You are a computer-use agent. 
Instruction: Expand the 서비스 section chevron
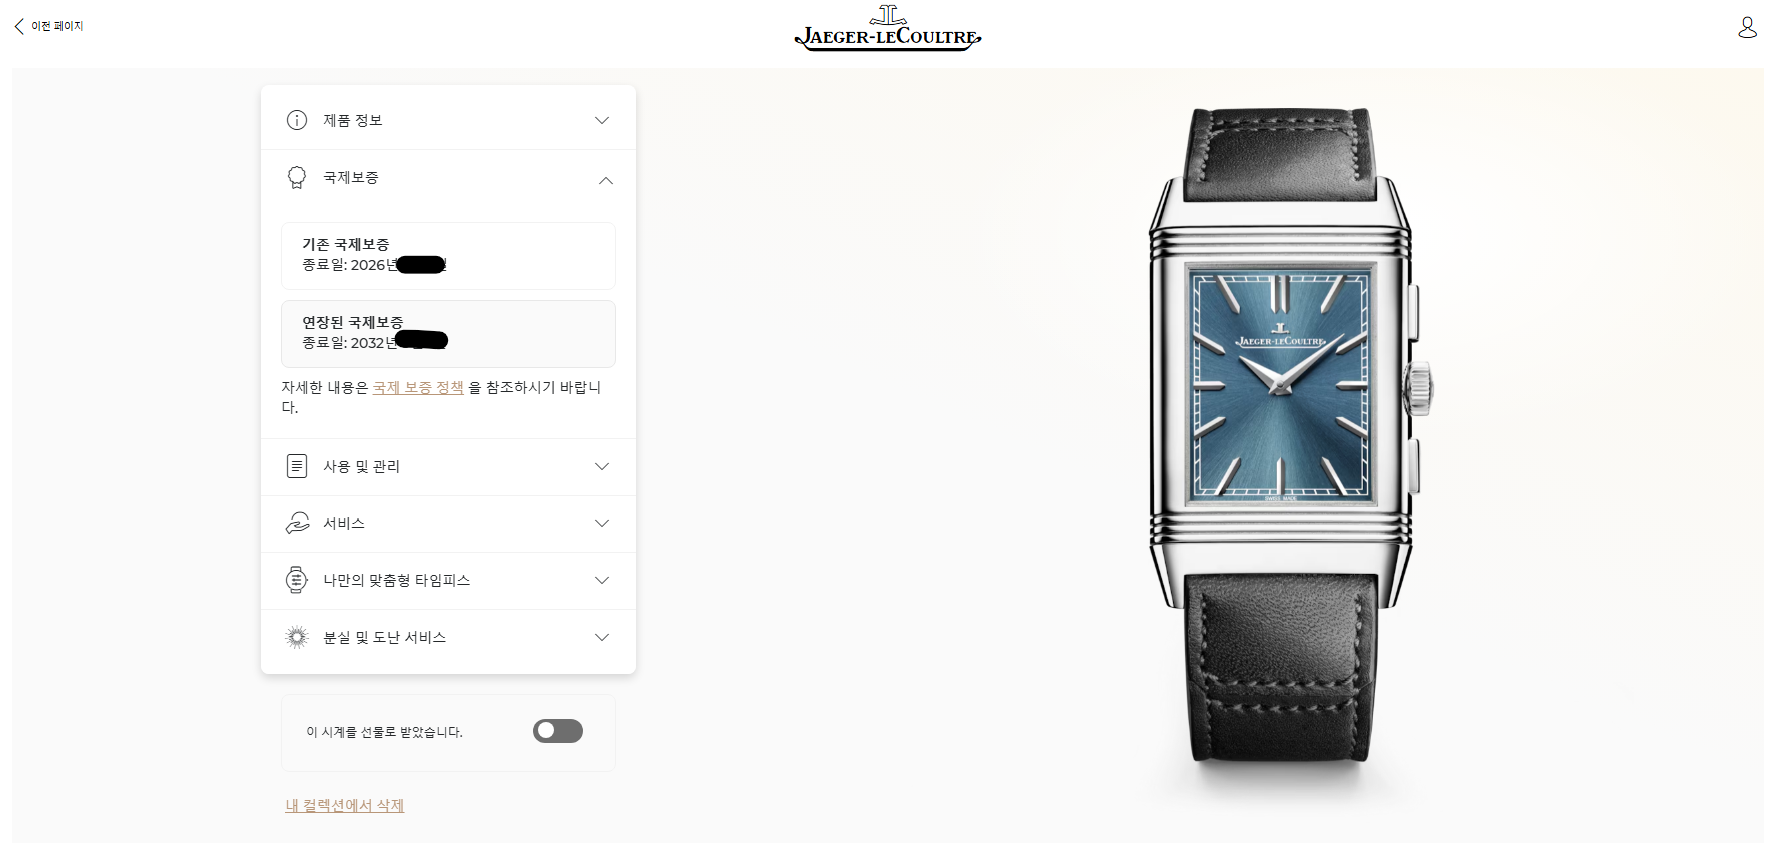tap(602, 523)
